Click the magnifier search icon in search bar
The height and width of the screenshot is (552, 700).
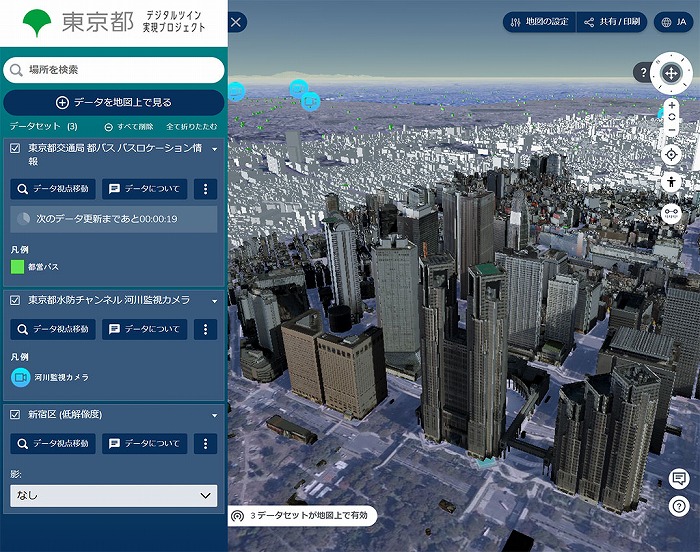(x=16, y=70)
